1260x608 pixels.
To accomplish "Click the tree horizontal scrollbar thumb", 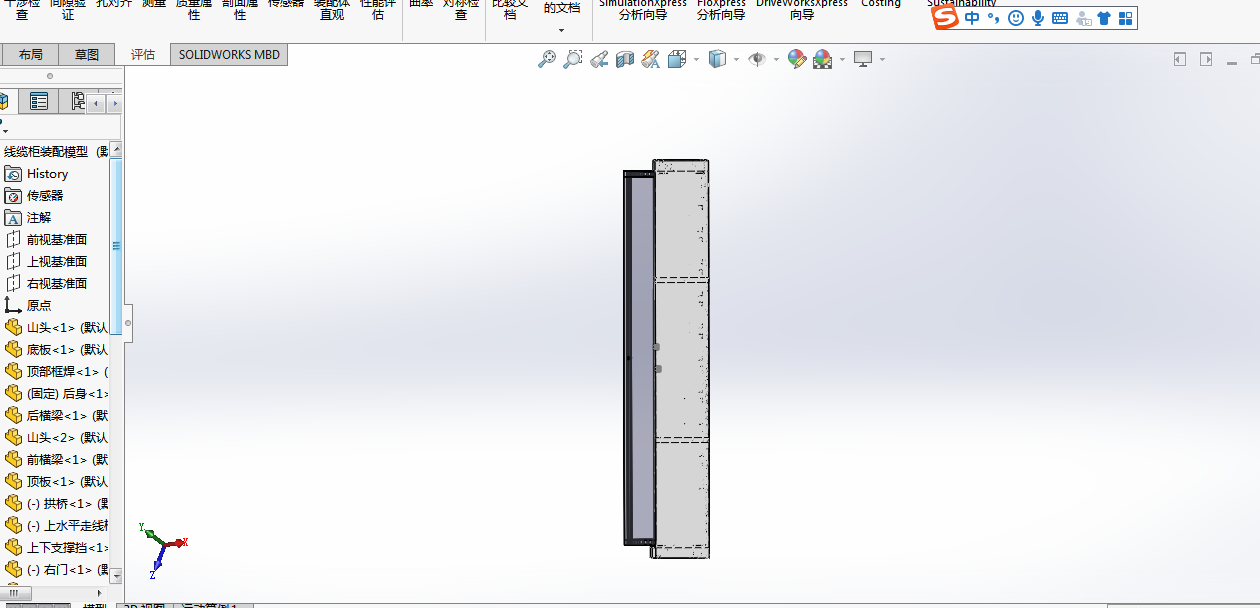I will pyautogui.click(x=14, y=592).
